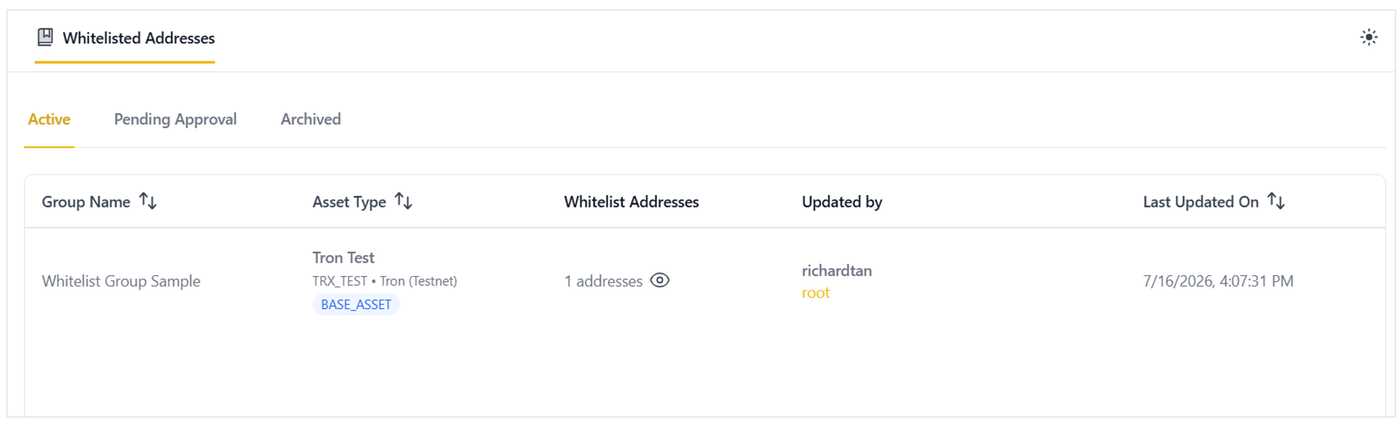Image resolution: width=1400 pixels, height=426 pixels.
Task: Sort by Last Updated On arrows icon
Action: [1276, 202]
